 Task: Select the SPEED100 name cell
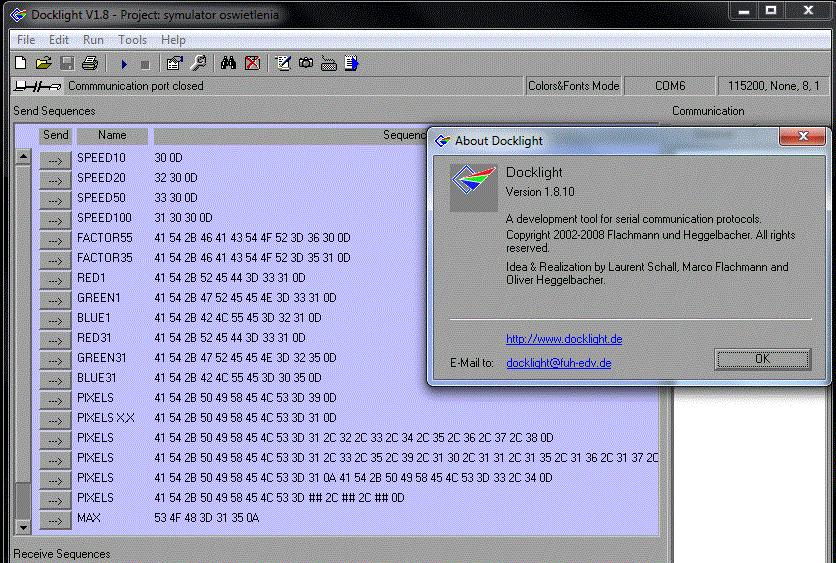(x=104, y=218)
